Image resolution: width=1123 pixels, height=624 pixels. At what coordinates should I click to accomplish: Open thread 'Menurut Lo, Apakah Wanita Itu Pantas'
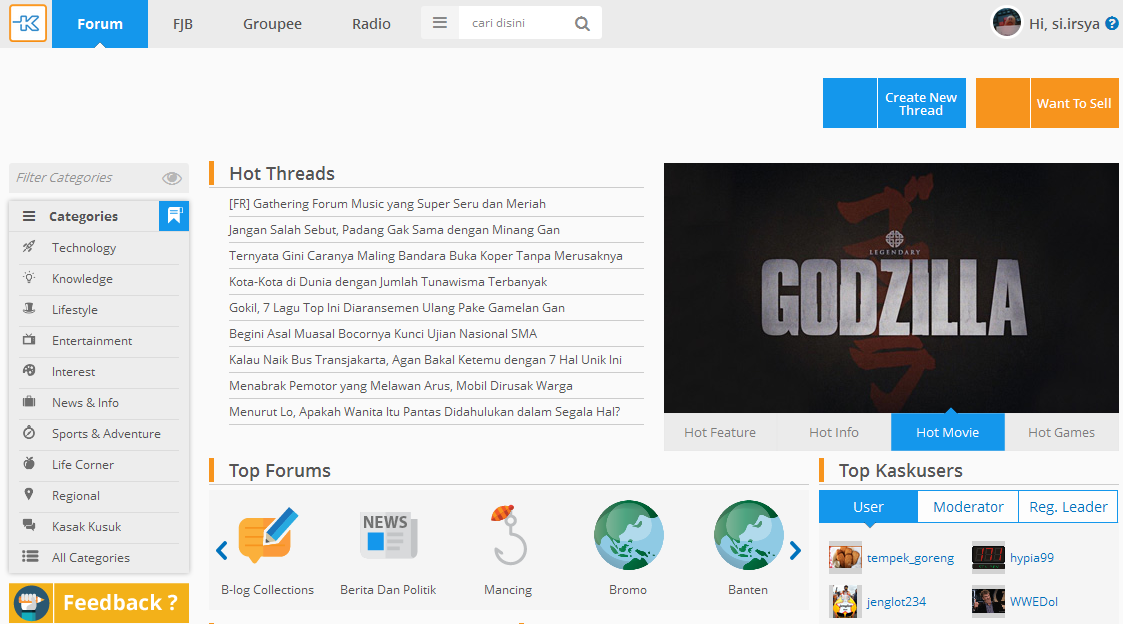click(425, 411)
